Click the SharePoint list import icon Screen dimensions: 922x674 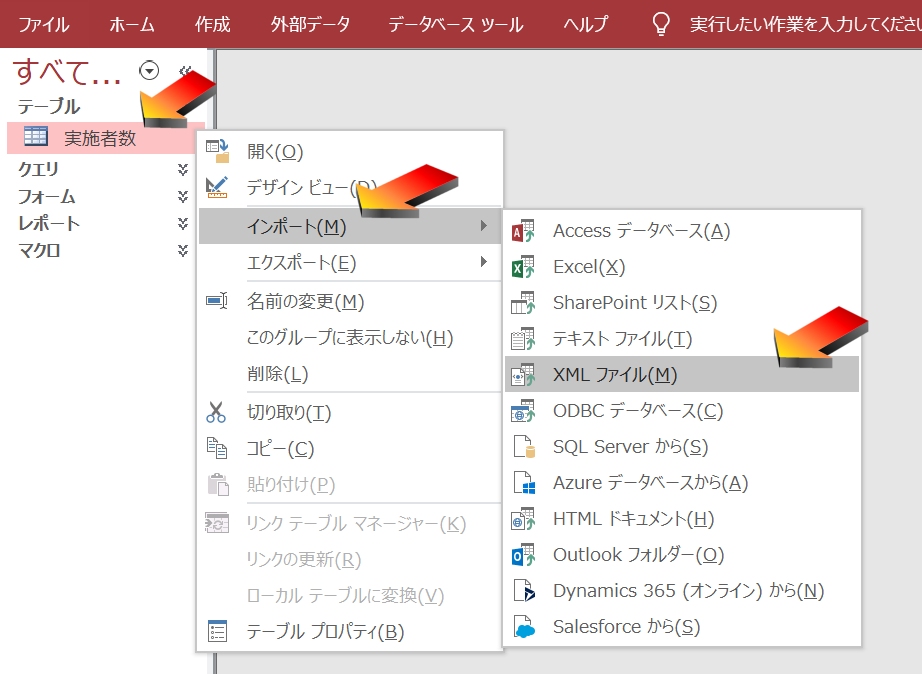point(523,303)
